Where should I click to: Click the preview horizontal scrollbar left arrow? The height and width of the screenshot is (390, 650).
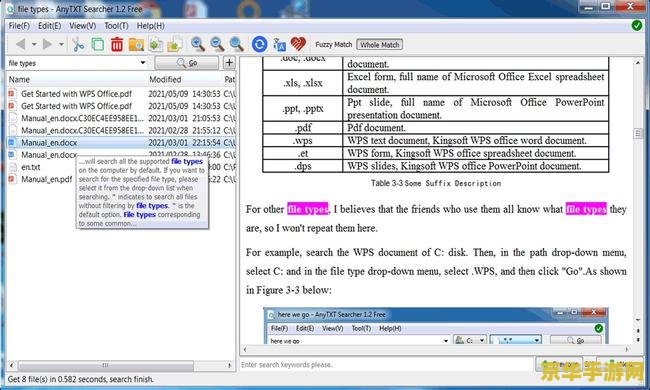245,349
